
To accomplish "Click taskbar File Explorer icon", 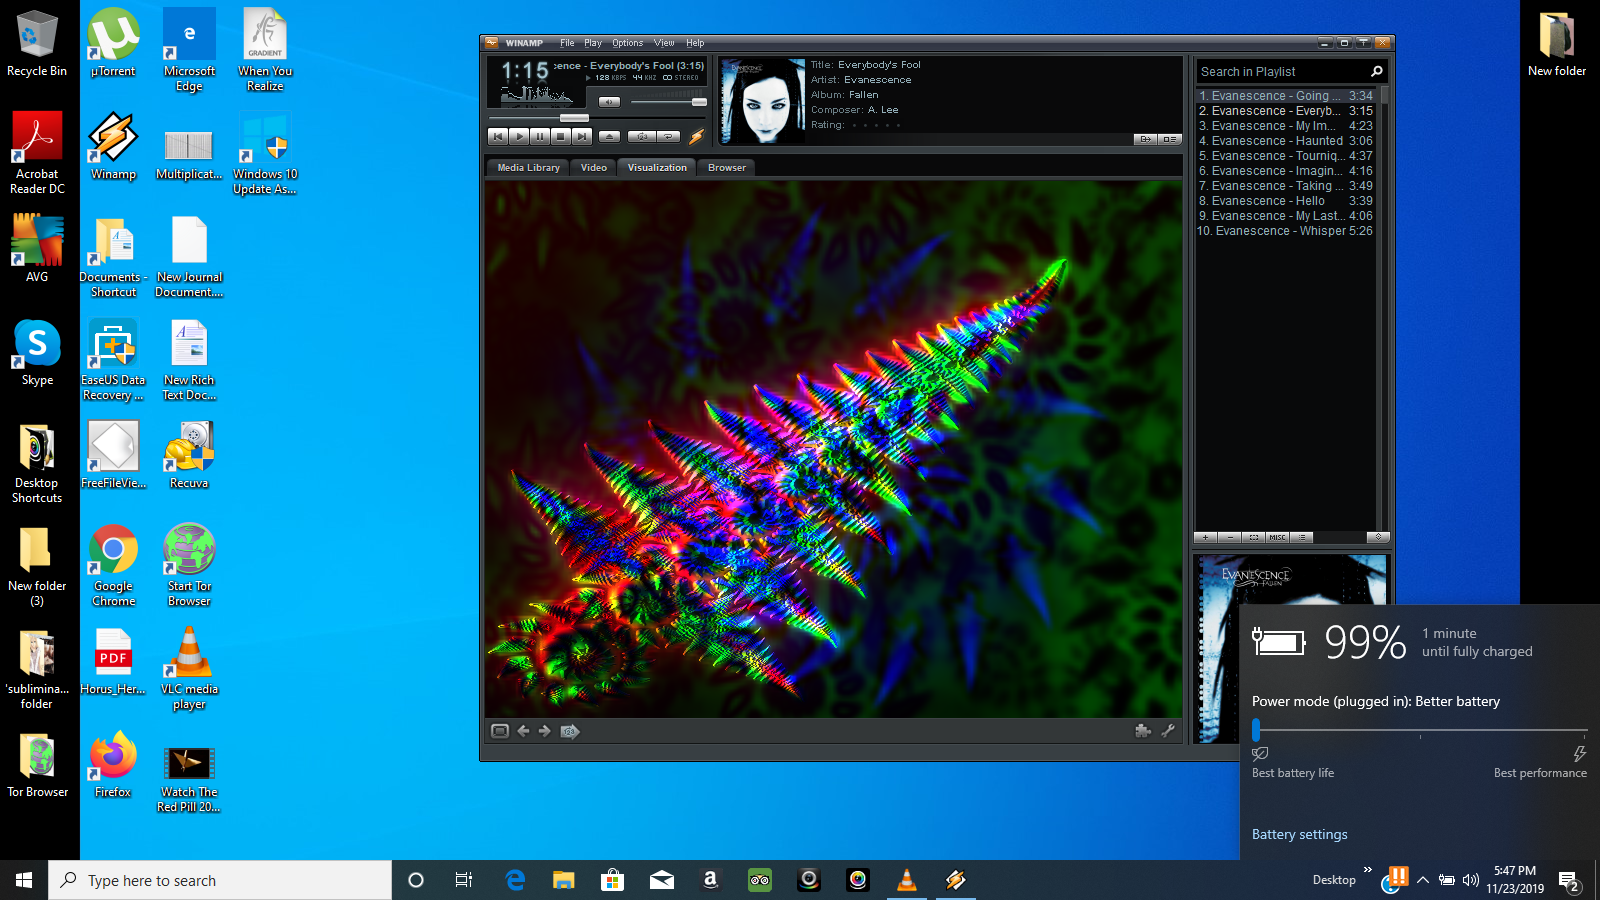I will (x=564, y=880).
